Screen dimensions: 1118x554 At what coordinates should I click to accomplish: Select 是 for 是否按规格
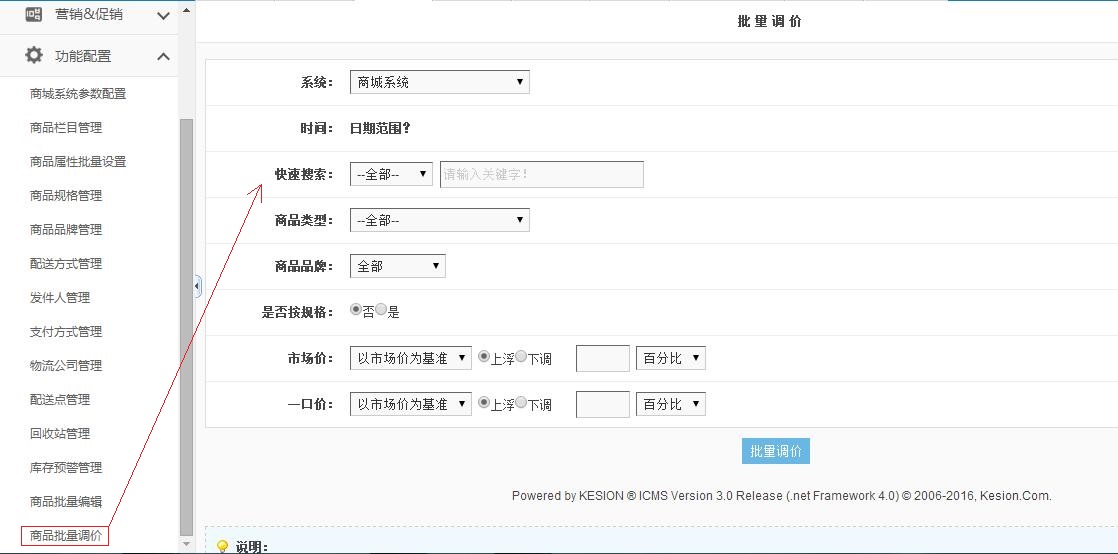pos(381,310)
